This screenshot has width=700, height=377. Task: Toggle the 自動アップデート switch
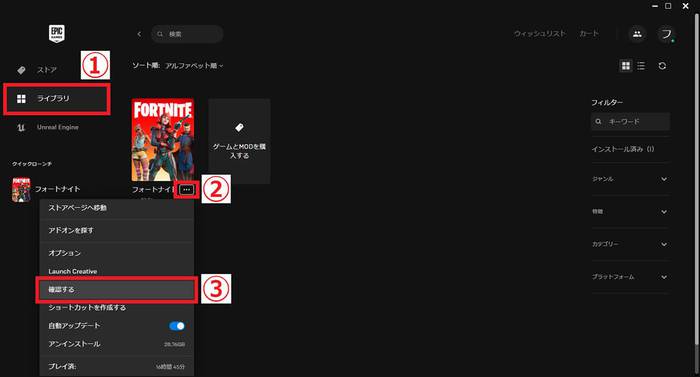tap(177, 326)
